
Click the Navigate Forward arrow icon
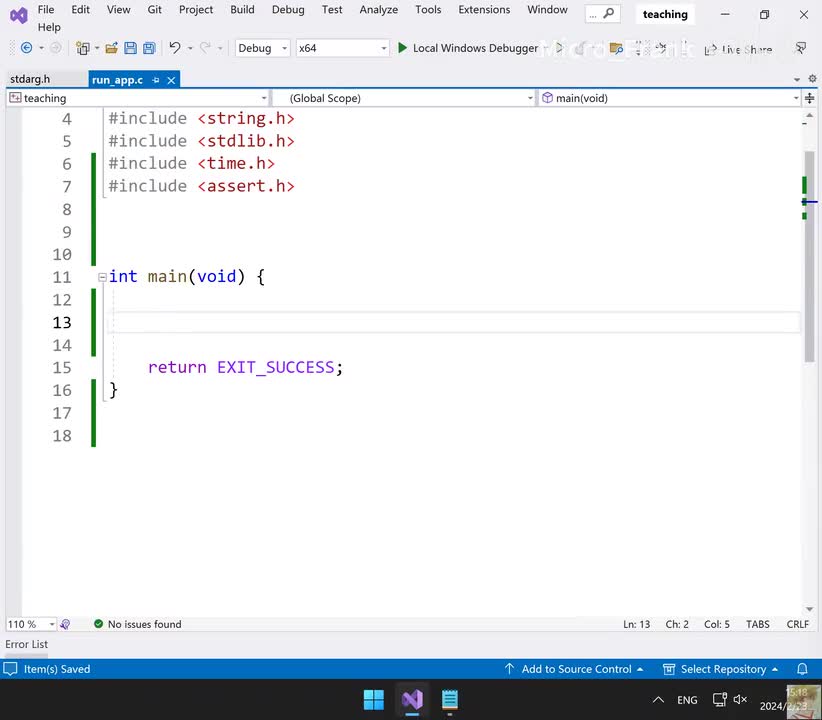pyautogui.click(x=55, y=48)
